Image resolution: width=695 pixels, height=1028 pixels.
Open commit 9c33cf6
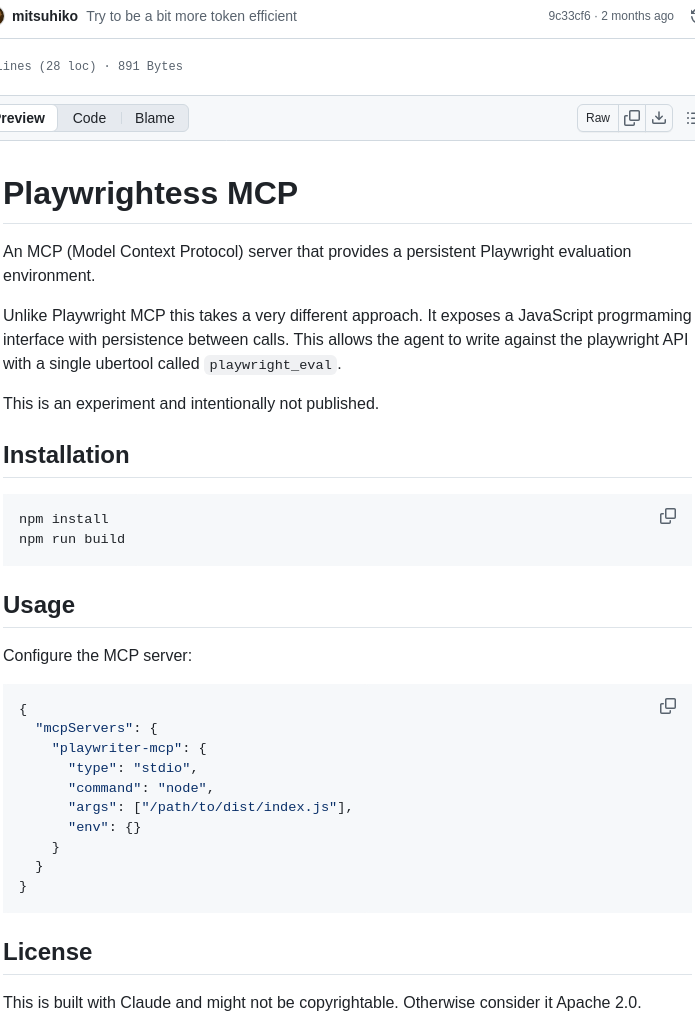[569, 16]
